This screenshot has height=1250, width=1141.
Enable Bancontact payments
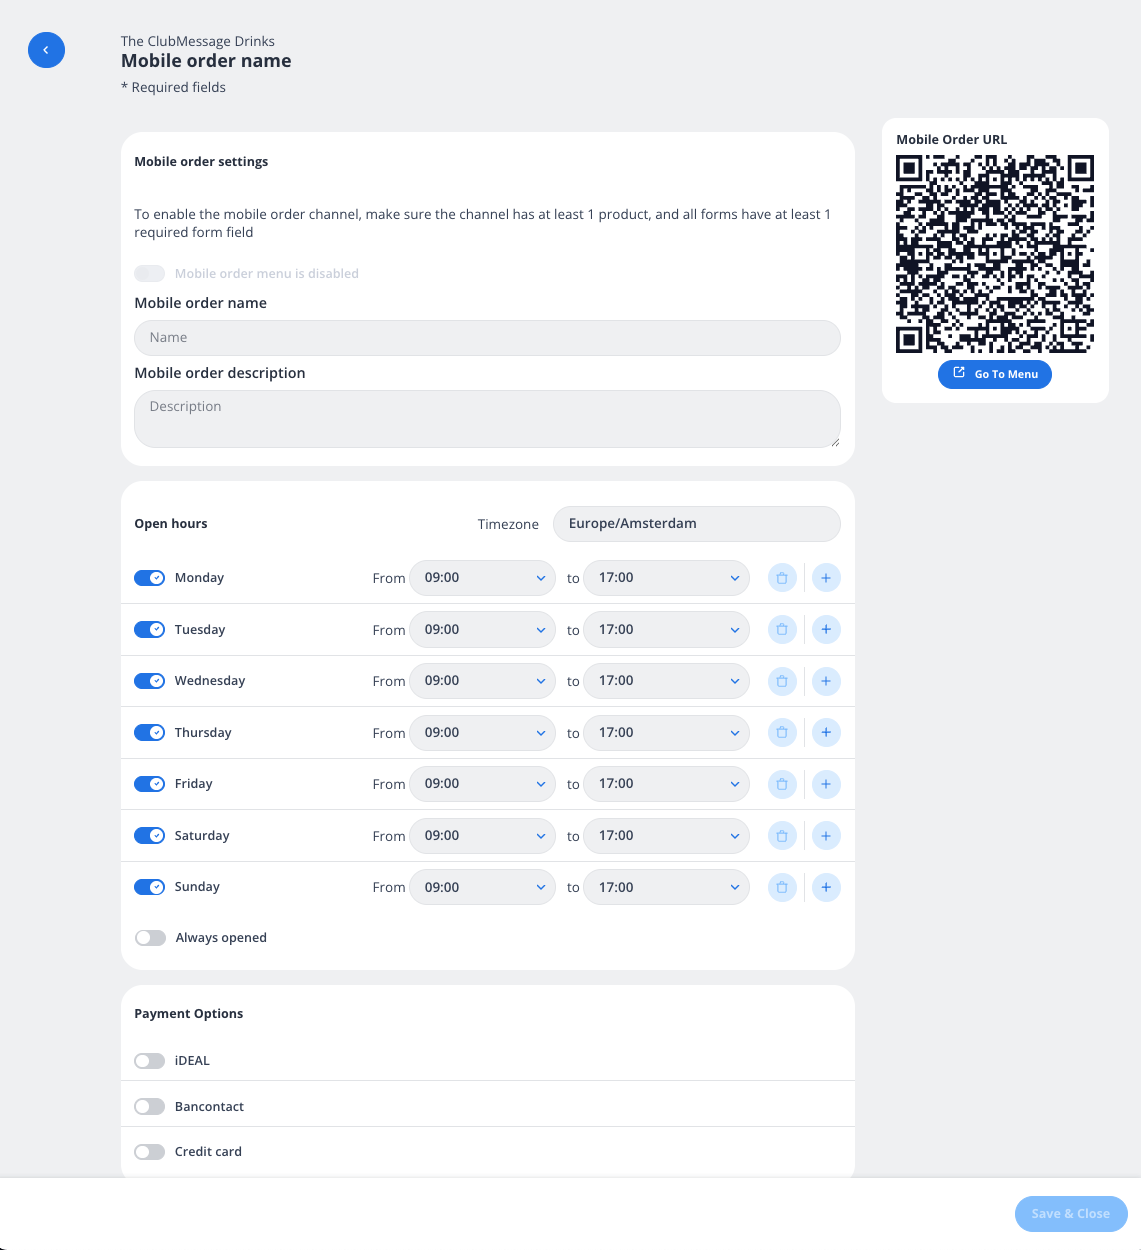(x=149, y=1106)
